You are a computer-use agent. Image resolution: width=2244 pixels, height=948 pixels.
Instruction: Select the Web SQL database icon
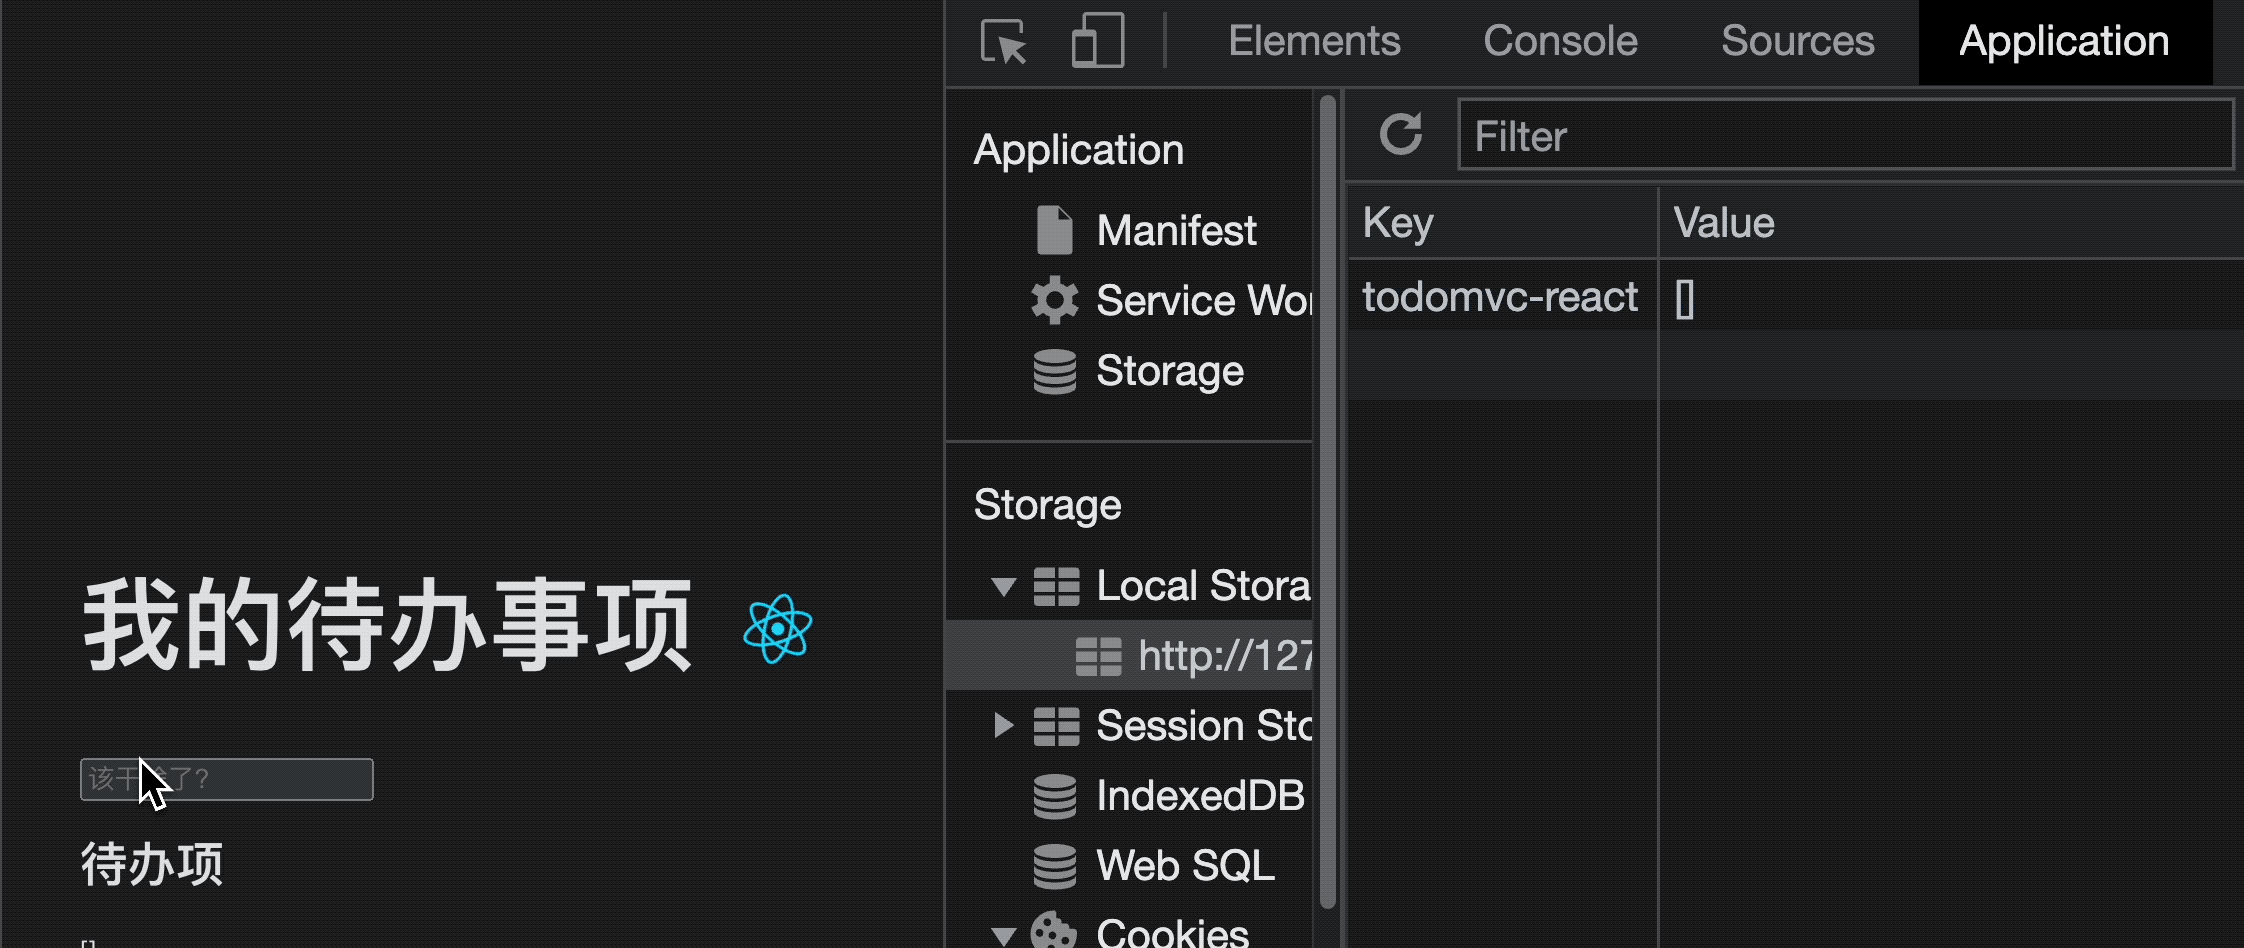(1054, 866)
